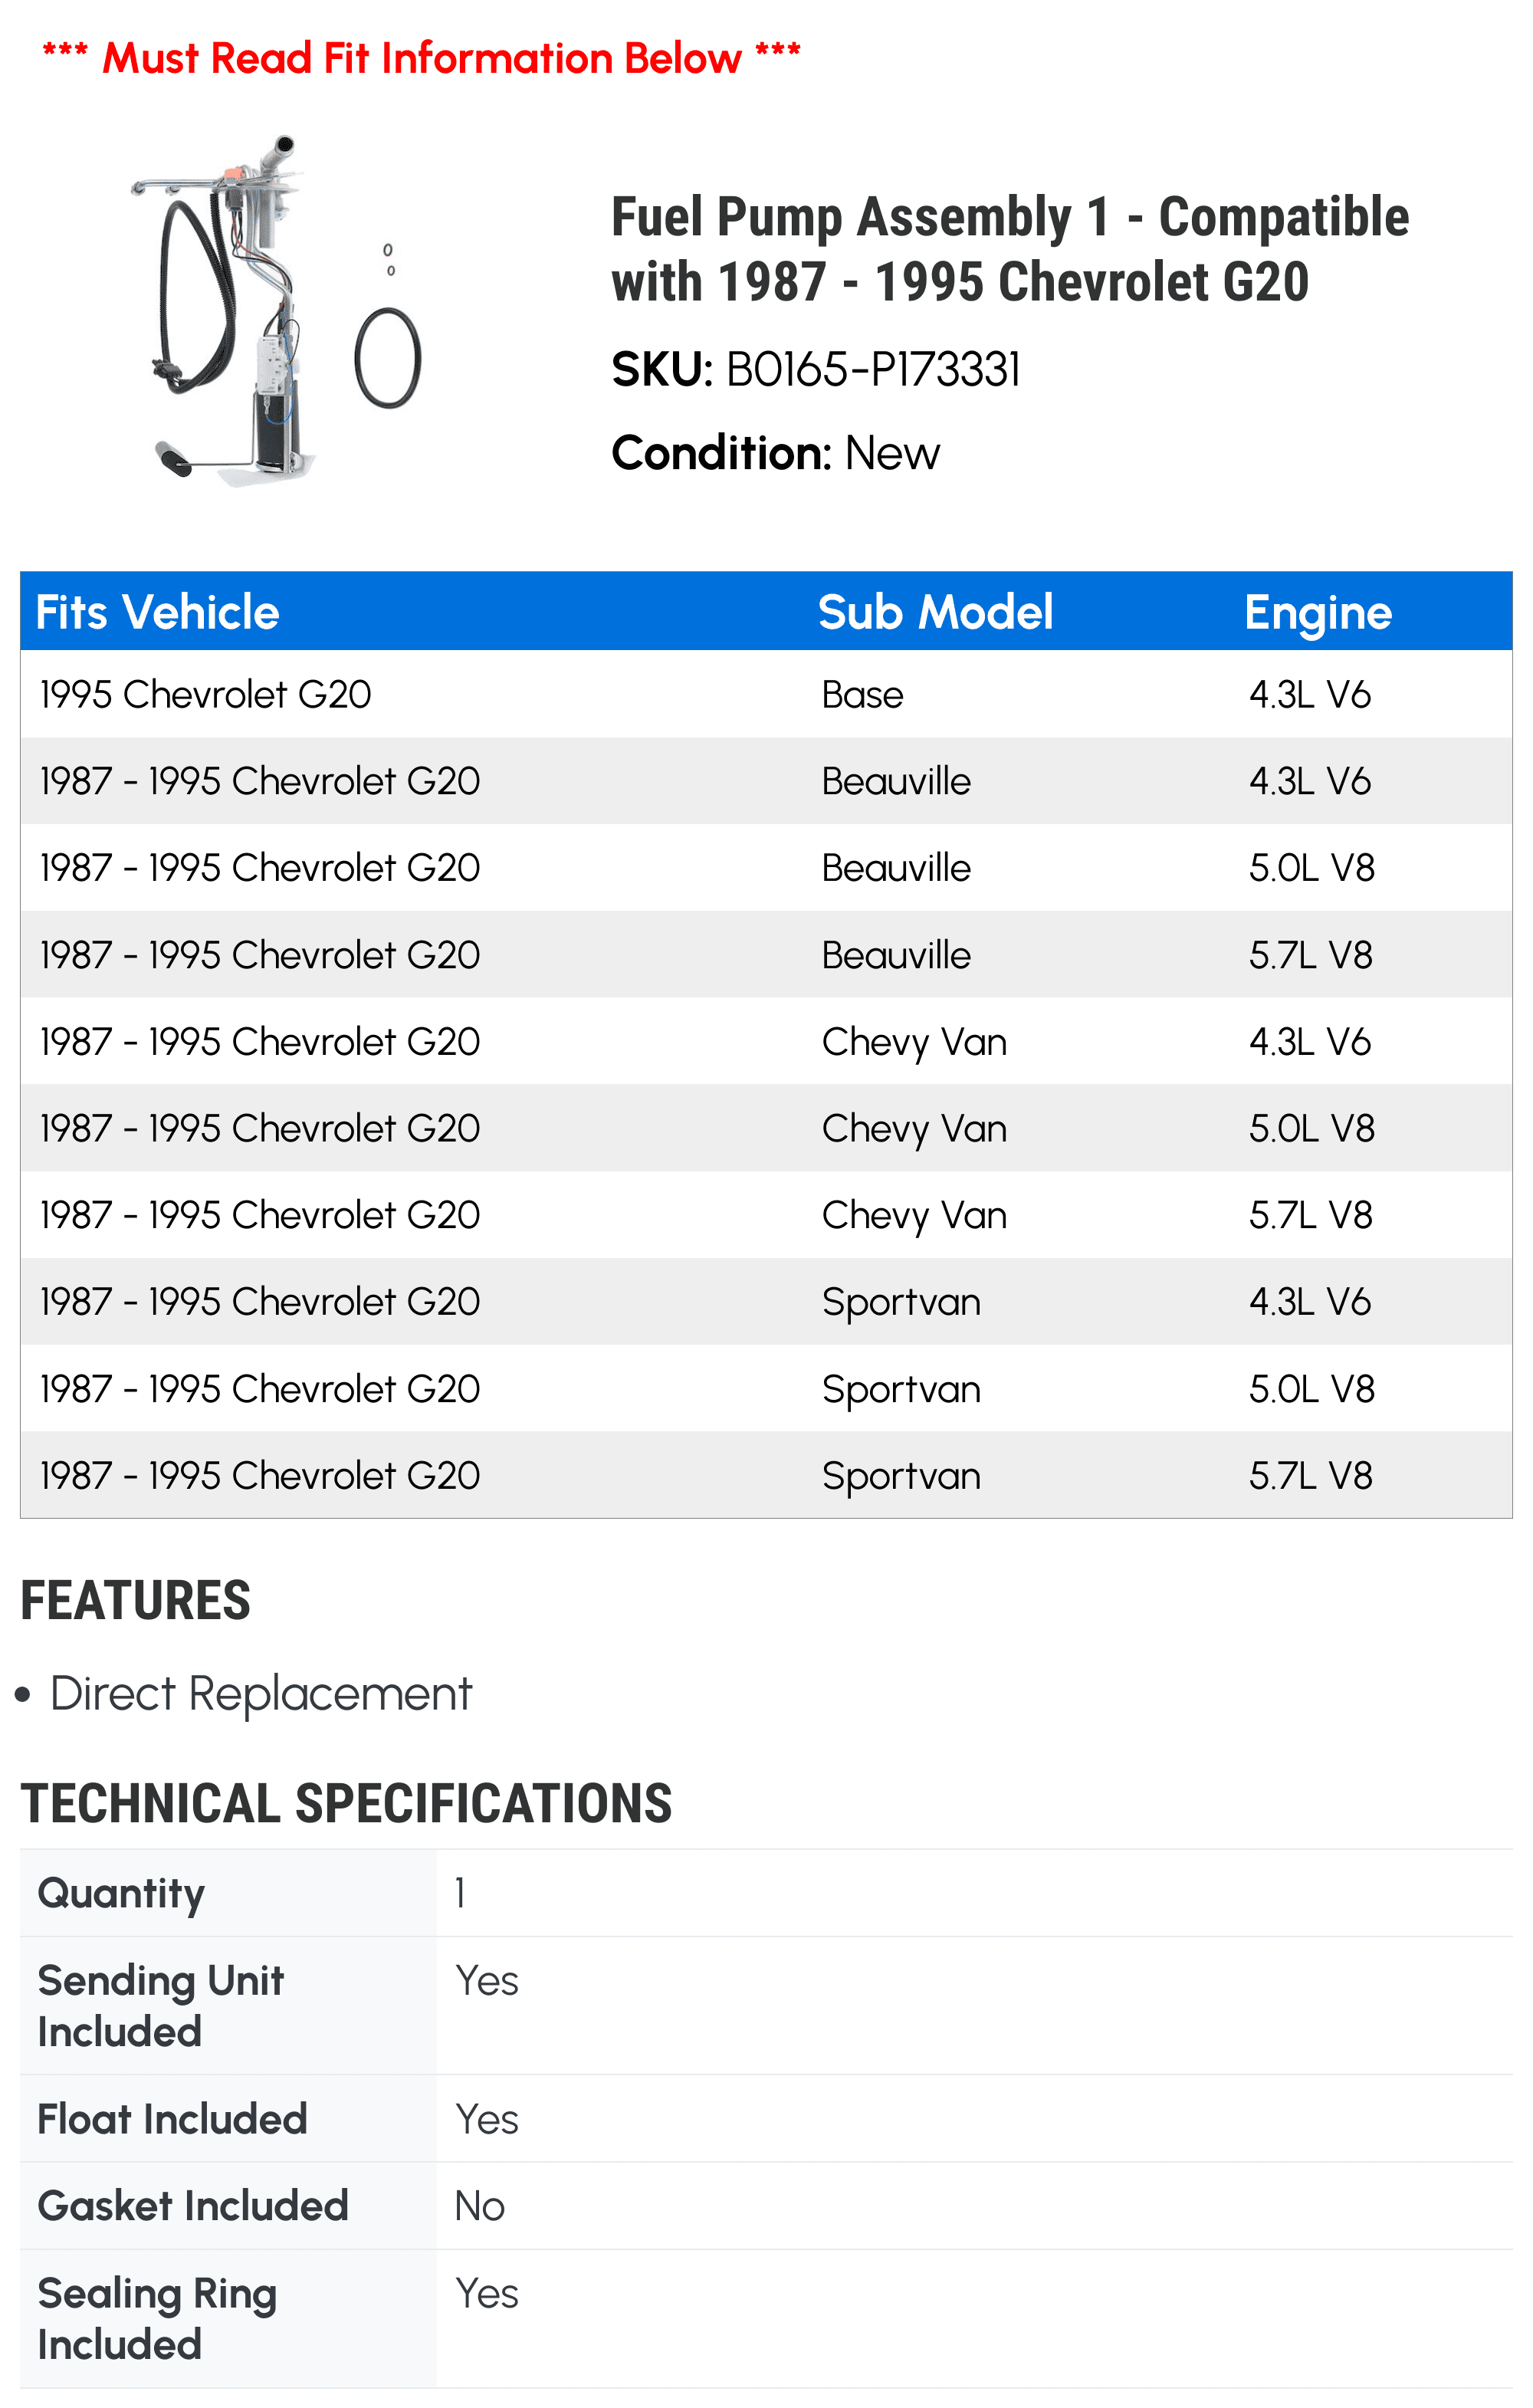1533x2408 pixels.
Task: Click the Beauville 5.0L V8 row
Action: click(x=766, y=867)
